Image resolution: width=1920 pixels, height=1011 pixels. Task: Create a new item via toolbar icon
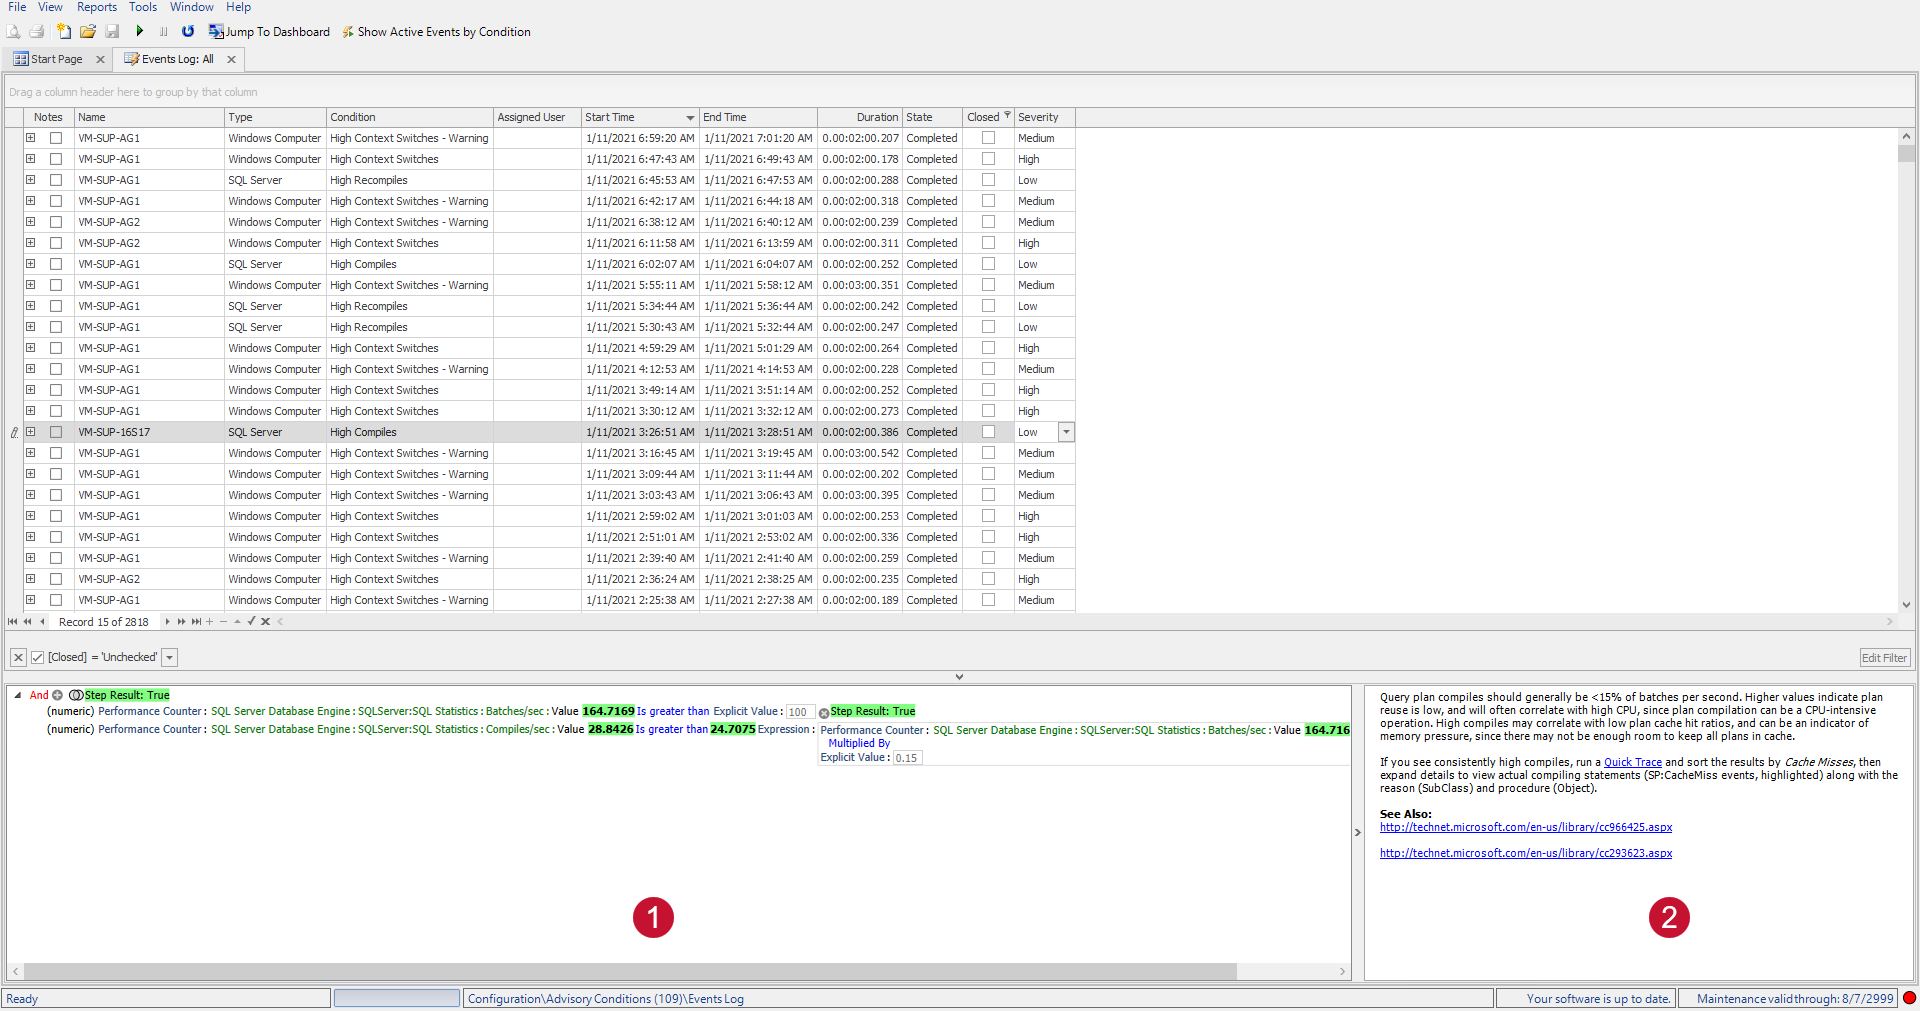[x=64, y=31]
